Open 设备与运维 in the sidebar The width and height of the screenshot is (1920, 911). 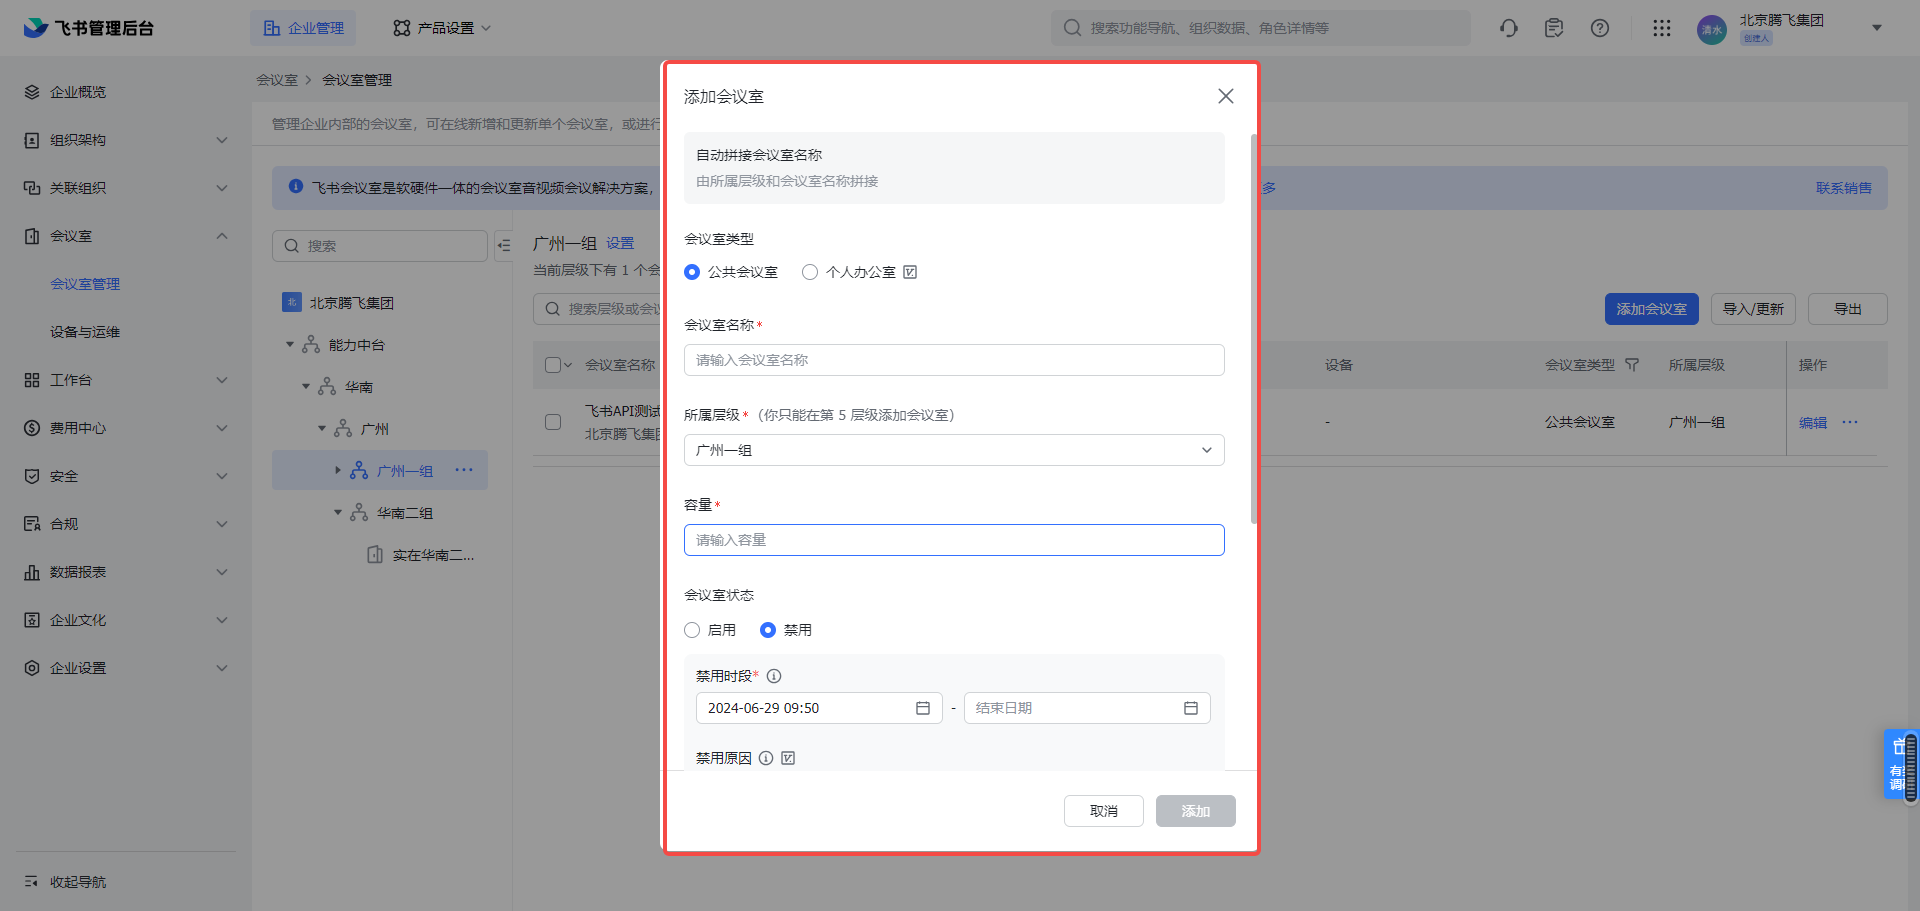[x=85, y=332]
